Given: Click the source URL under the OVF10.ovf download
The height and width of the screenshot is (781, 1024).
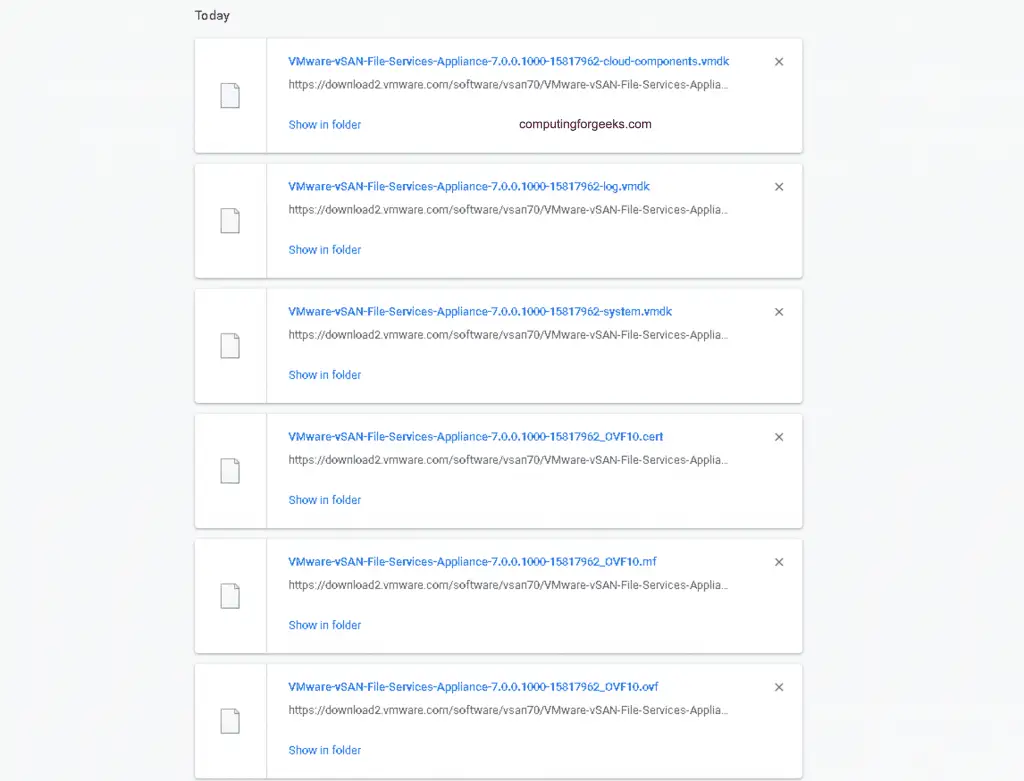Looking at the screenshot, I should pos(508,710).
